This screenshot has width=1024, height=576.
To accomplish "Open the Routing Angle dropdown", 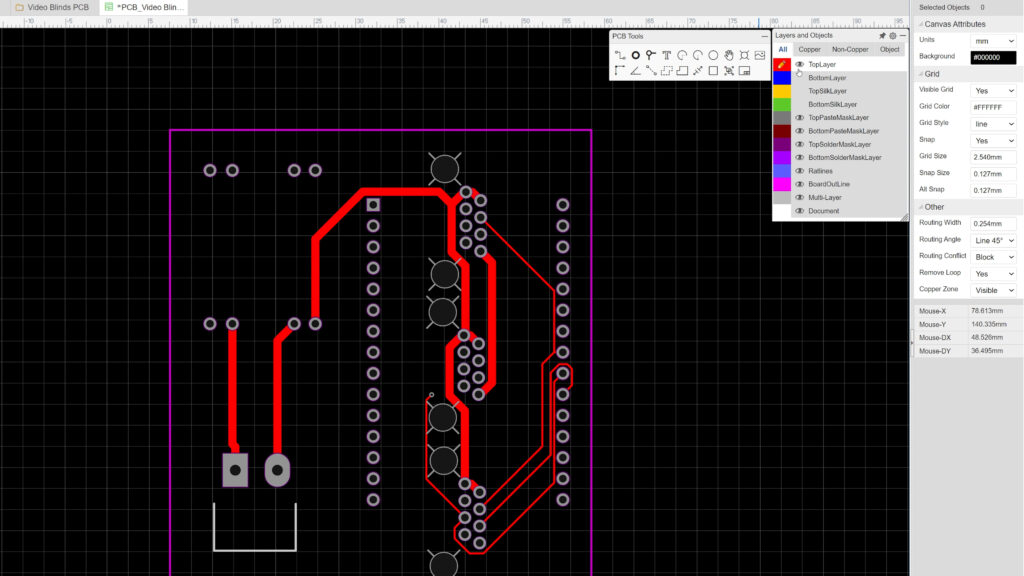I will click(x=993, y=239).
